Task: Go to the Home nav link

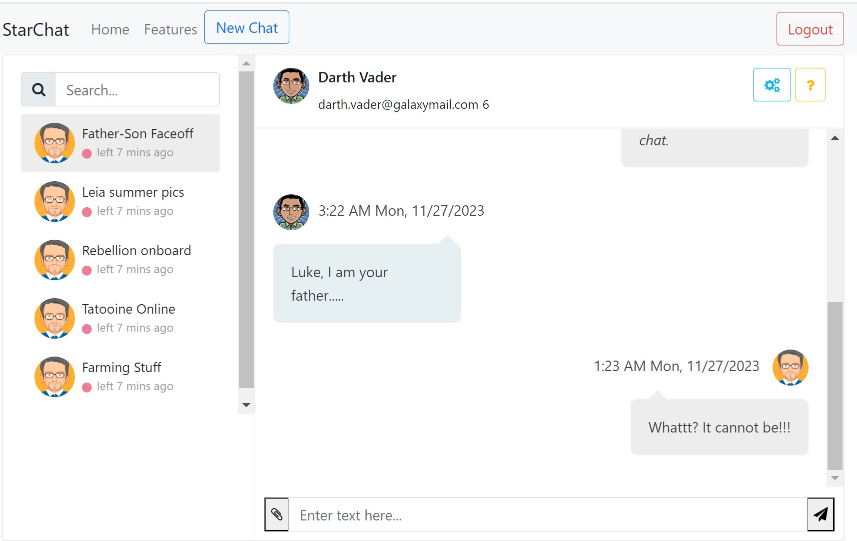Action: (110, 29)
